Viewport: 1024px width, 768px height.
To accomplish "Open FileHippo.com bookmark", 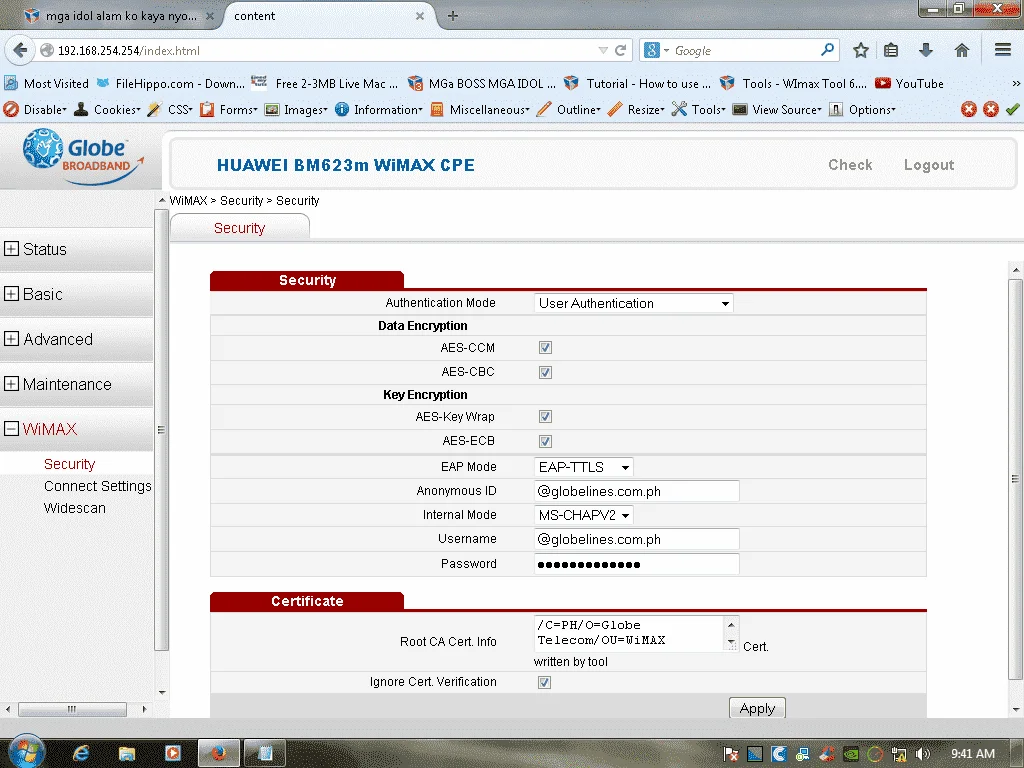I will 170,84.
